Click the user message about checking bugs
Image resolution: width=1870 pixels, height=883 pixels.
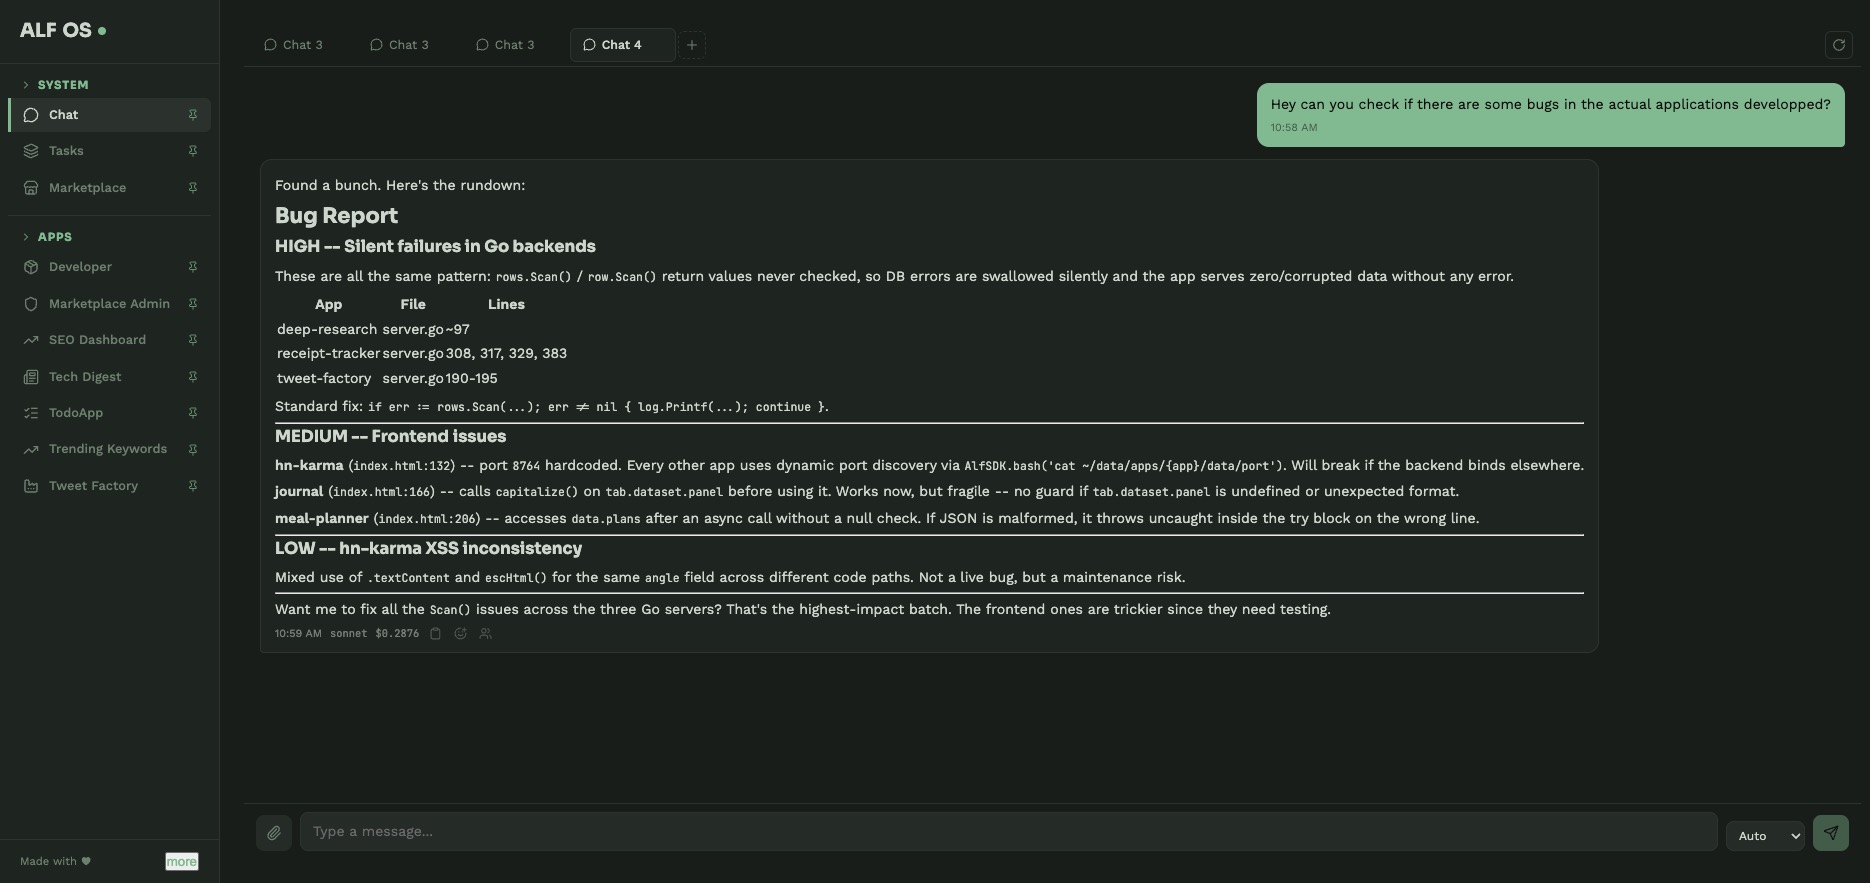[1550, 115]
